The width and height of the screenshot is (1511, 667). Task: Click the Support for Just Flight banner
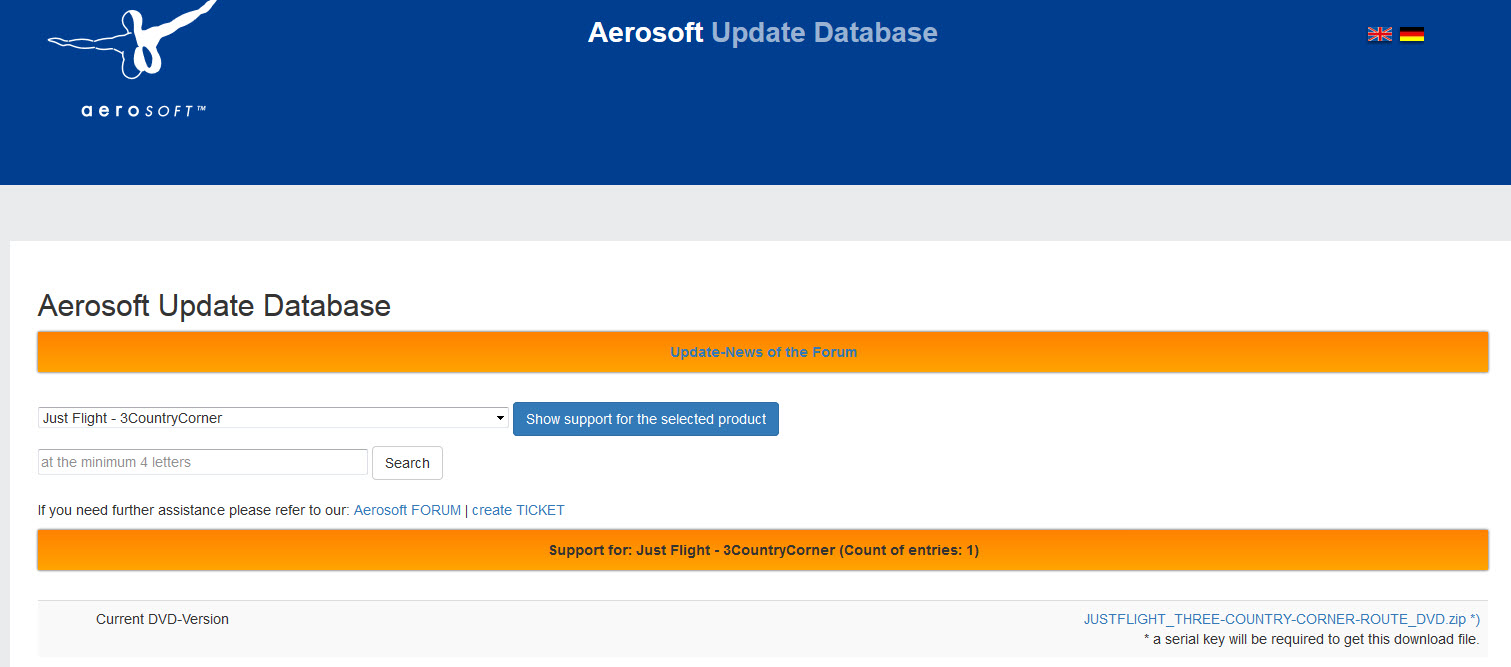coord(763,550)
